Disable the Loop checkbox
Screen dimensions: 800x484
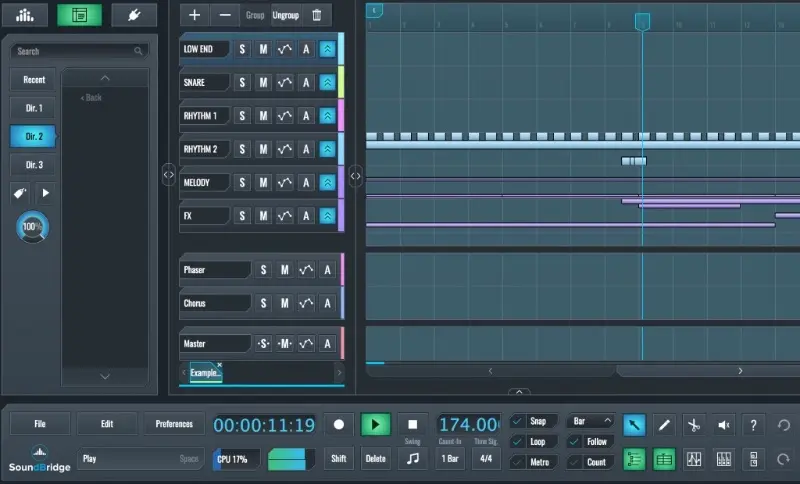(517, 442)
